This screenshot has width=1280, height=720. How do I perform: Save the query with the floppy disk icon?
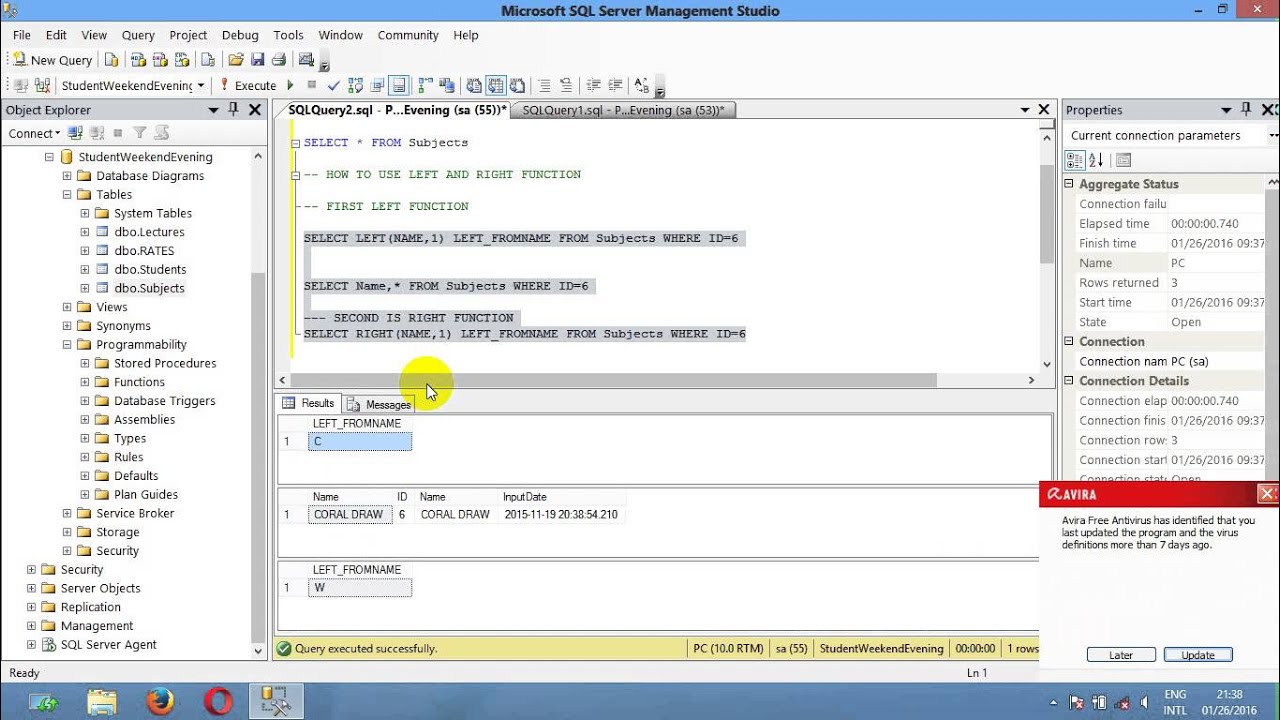click(258, 60)
